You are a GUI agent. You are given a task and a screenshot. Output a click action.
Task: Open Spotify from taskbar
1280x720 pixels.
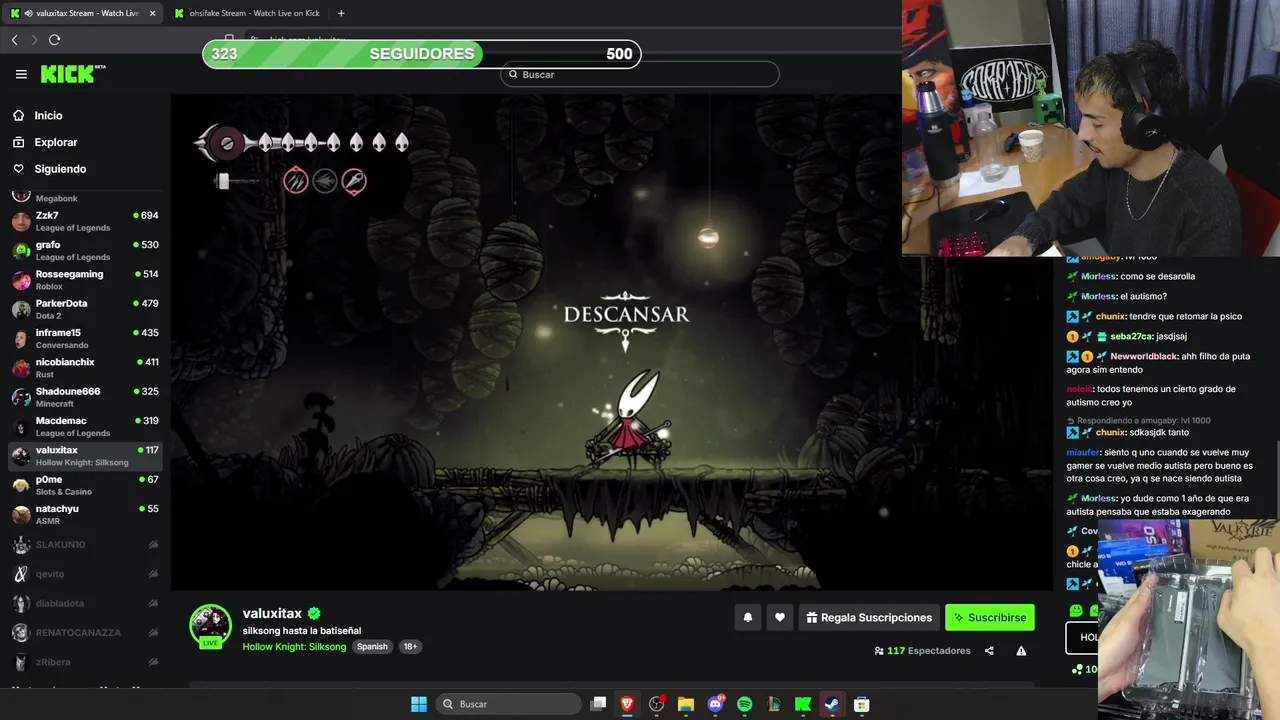tap(744, 704)
